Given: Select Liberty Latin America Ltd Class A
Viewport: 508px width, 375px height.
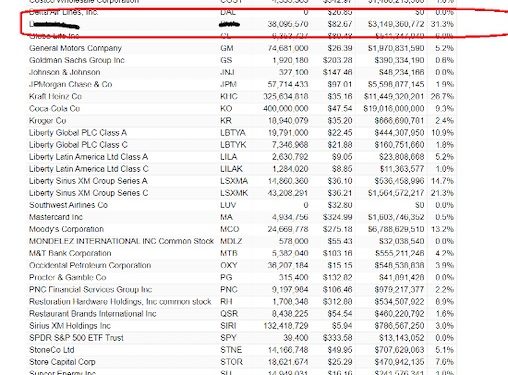Looking at the screenshot, I should point(88,157).
